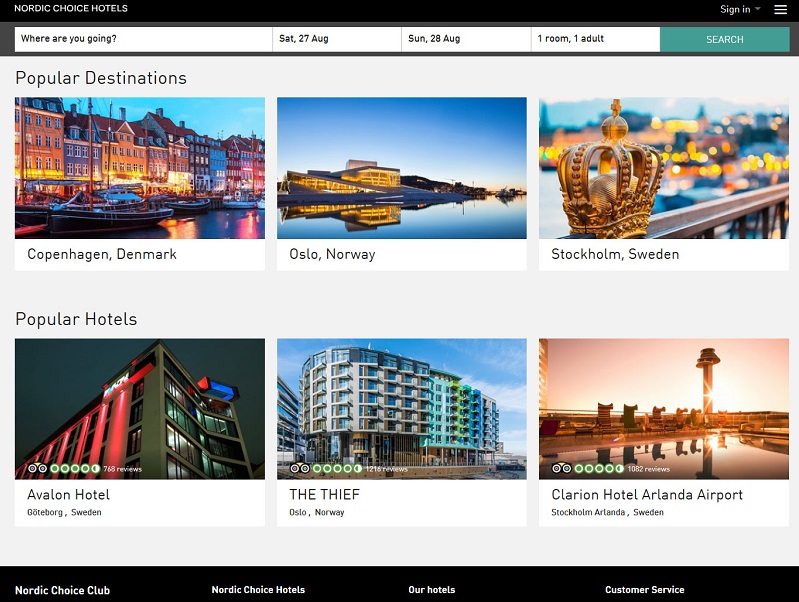
Task: Click the TripAdvisor owl icon on Clarion Hotel Arlanda
Action: tap(562, 468)
